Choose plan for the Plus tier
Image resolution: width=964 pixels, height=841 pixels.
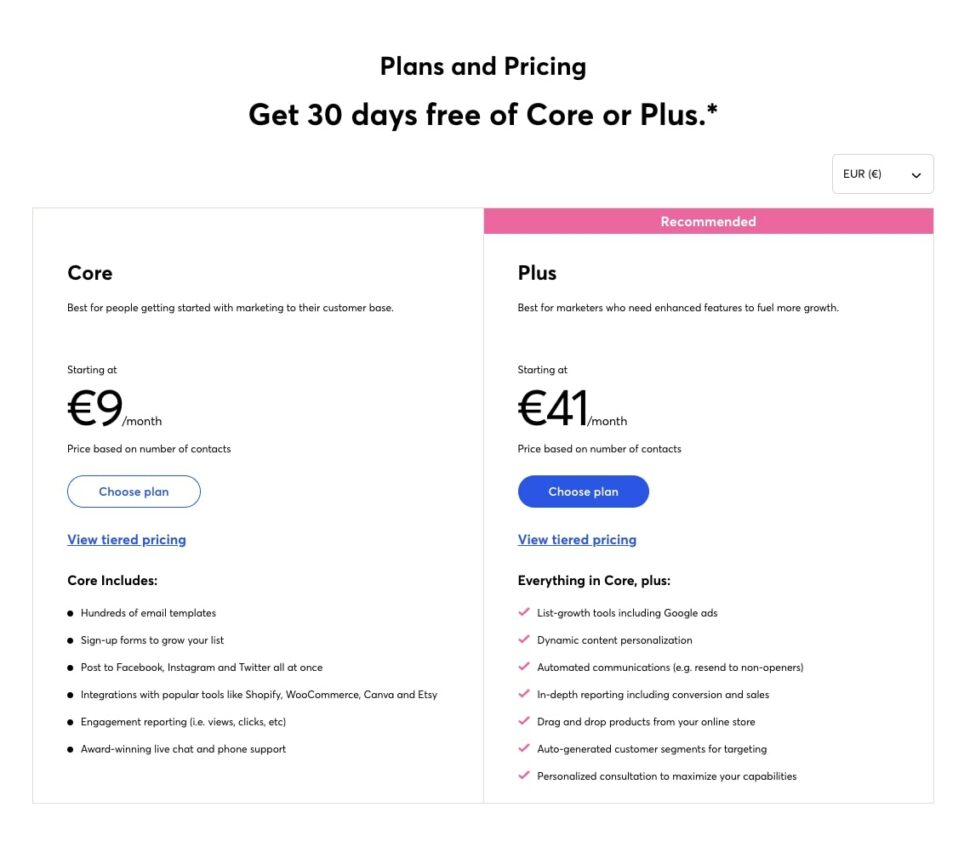pos(583,491)
